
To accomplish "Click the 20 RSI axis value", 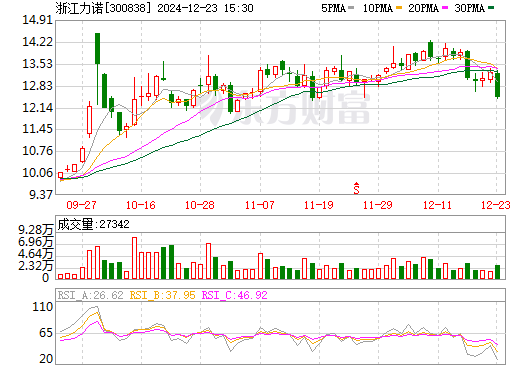I will pos(46,359).
